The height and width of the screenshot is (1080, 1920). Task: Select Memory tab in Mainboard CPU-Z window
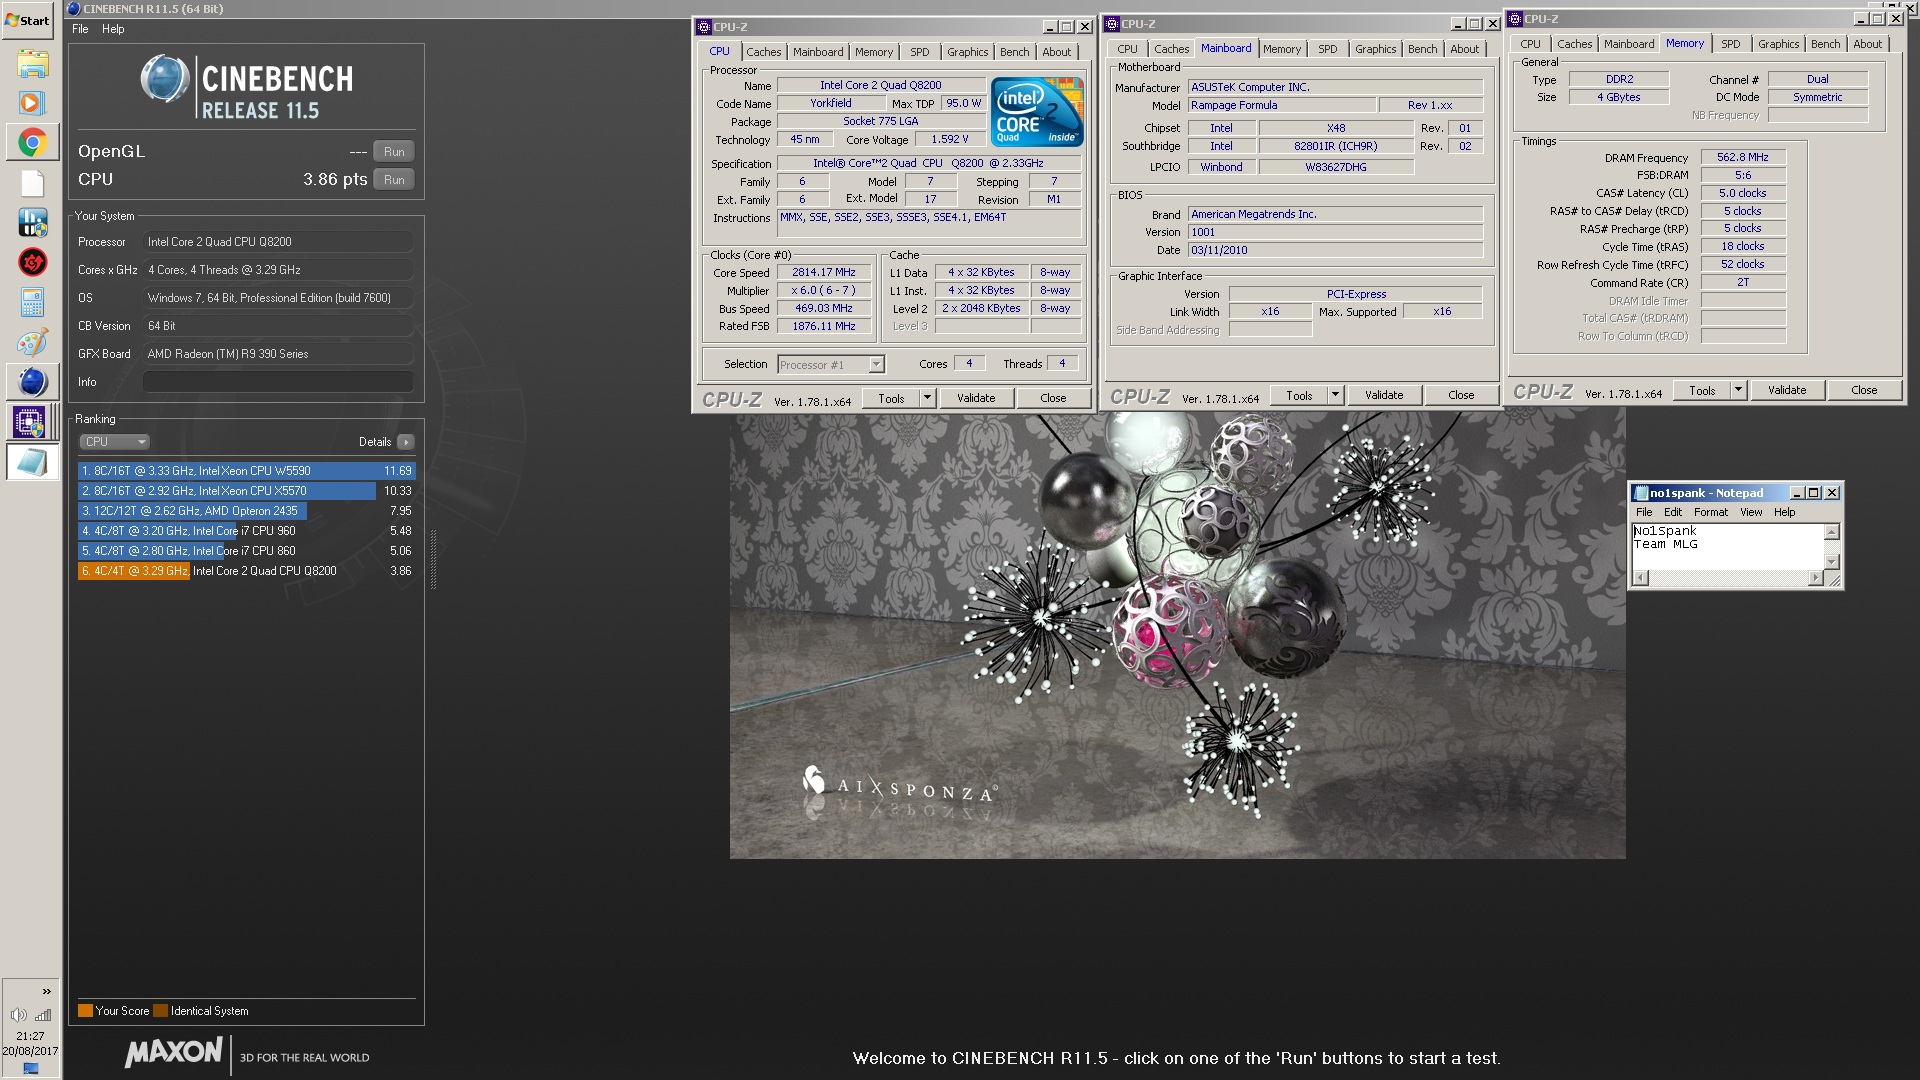point(1281,49)
